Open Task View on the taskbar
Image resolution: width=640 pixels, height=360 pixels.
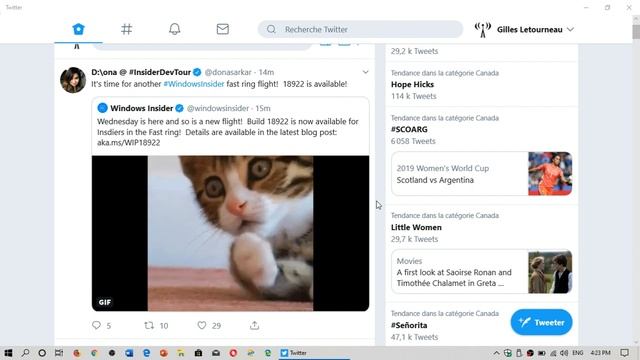tap(59, 353)
